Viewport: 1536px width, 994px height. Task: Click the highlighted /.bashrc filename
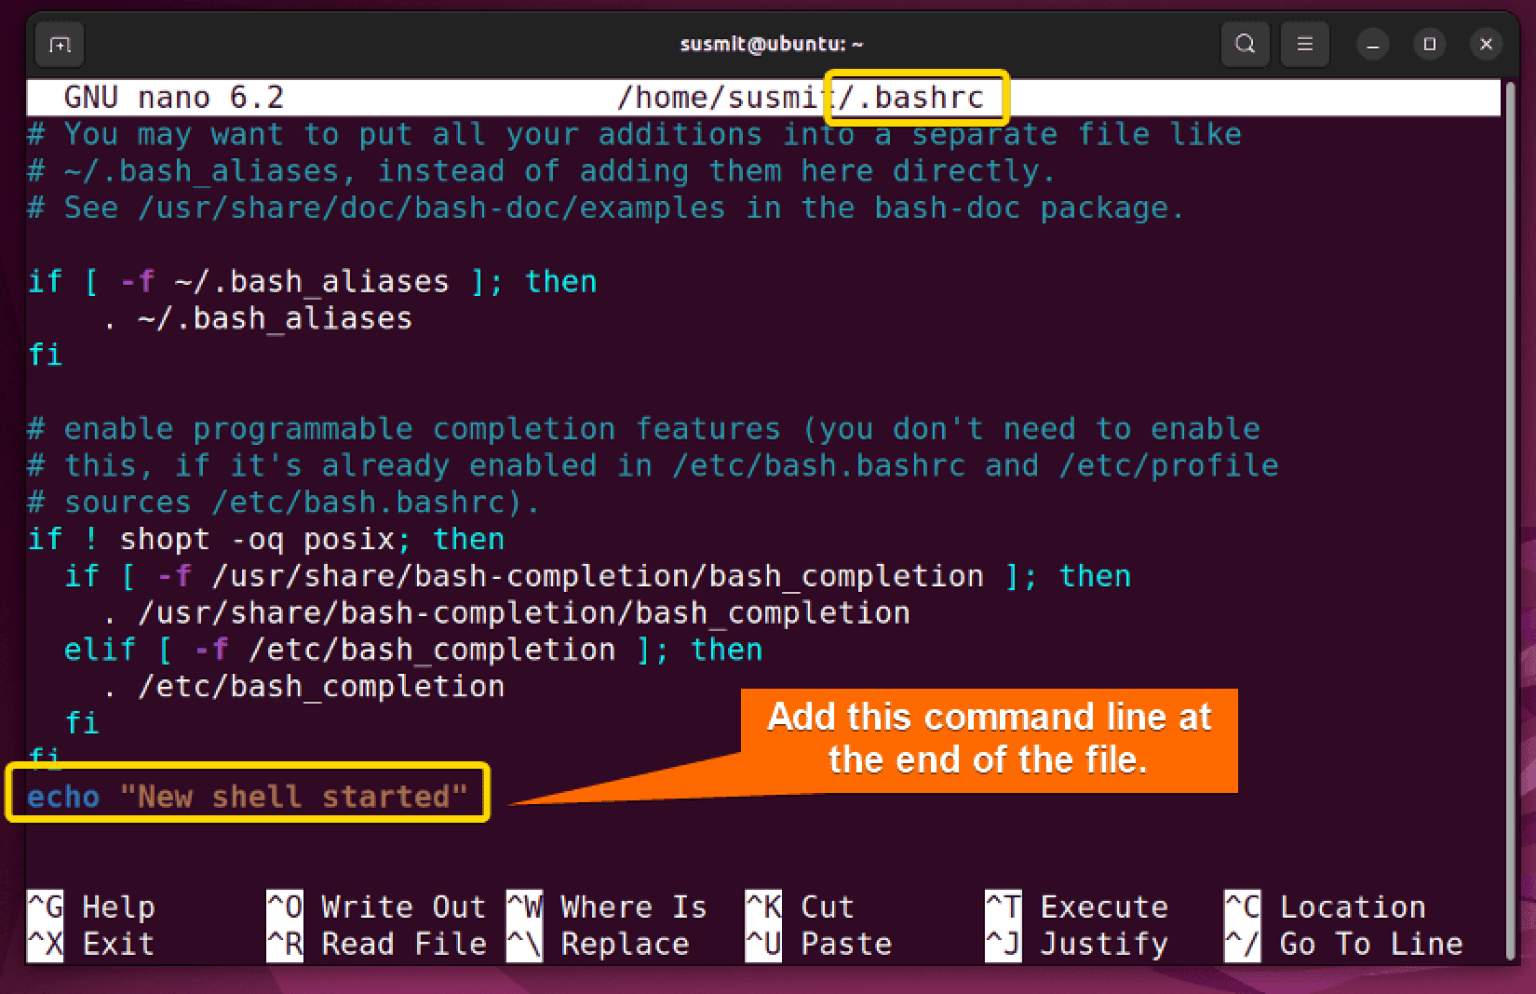[915, 97]
